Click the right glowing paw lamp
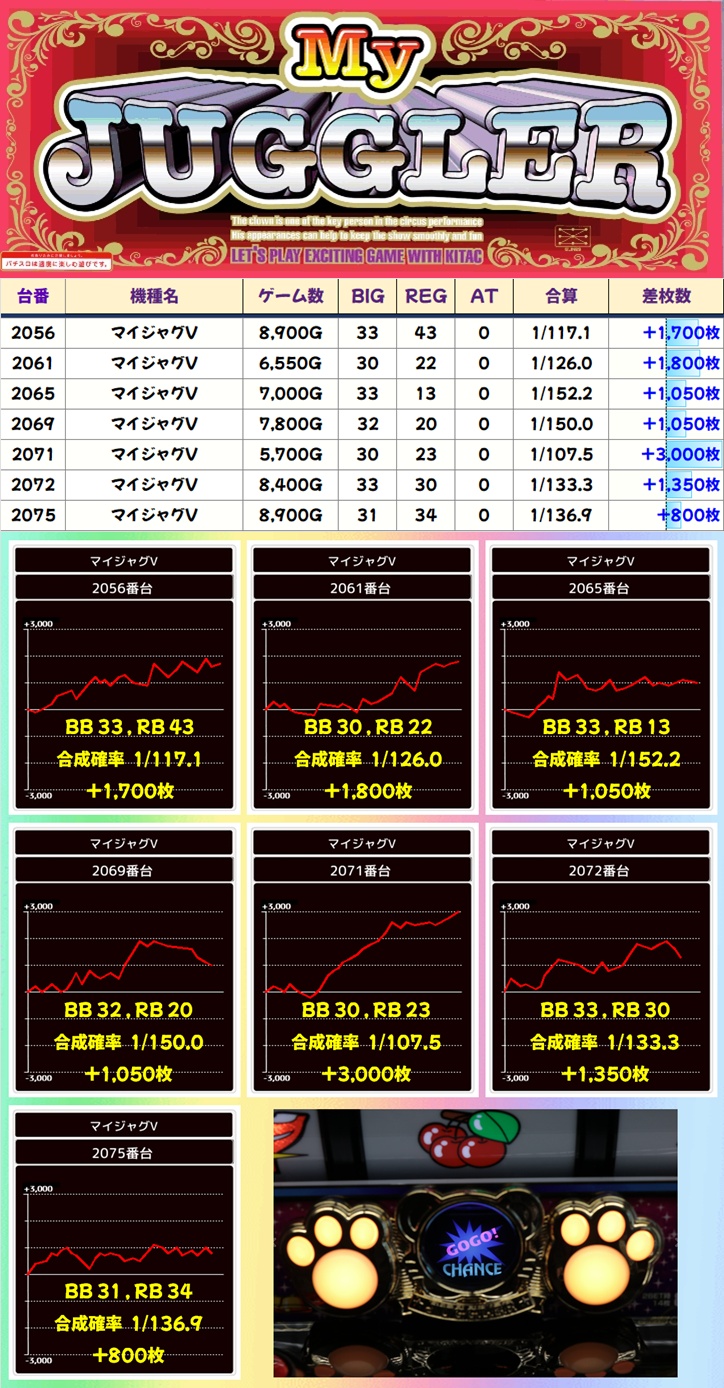The height and width of the screenshot is (1388, 724). [603, 1251]
